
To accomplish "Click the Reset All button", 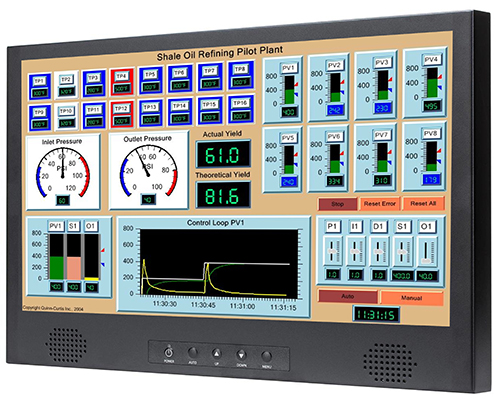I will pos(423,203).
